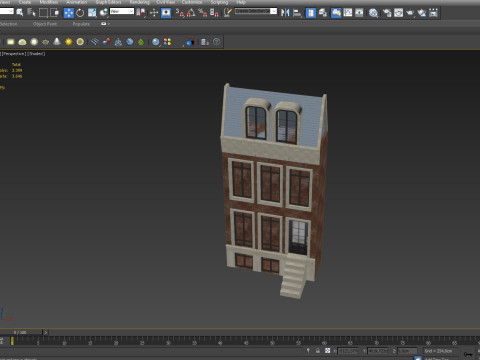The image size is (480, 360).
Task: Click the four colored circles icon
Action: (167, 42)
